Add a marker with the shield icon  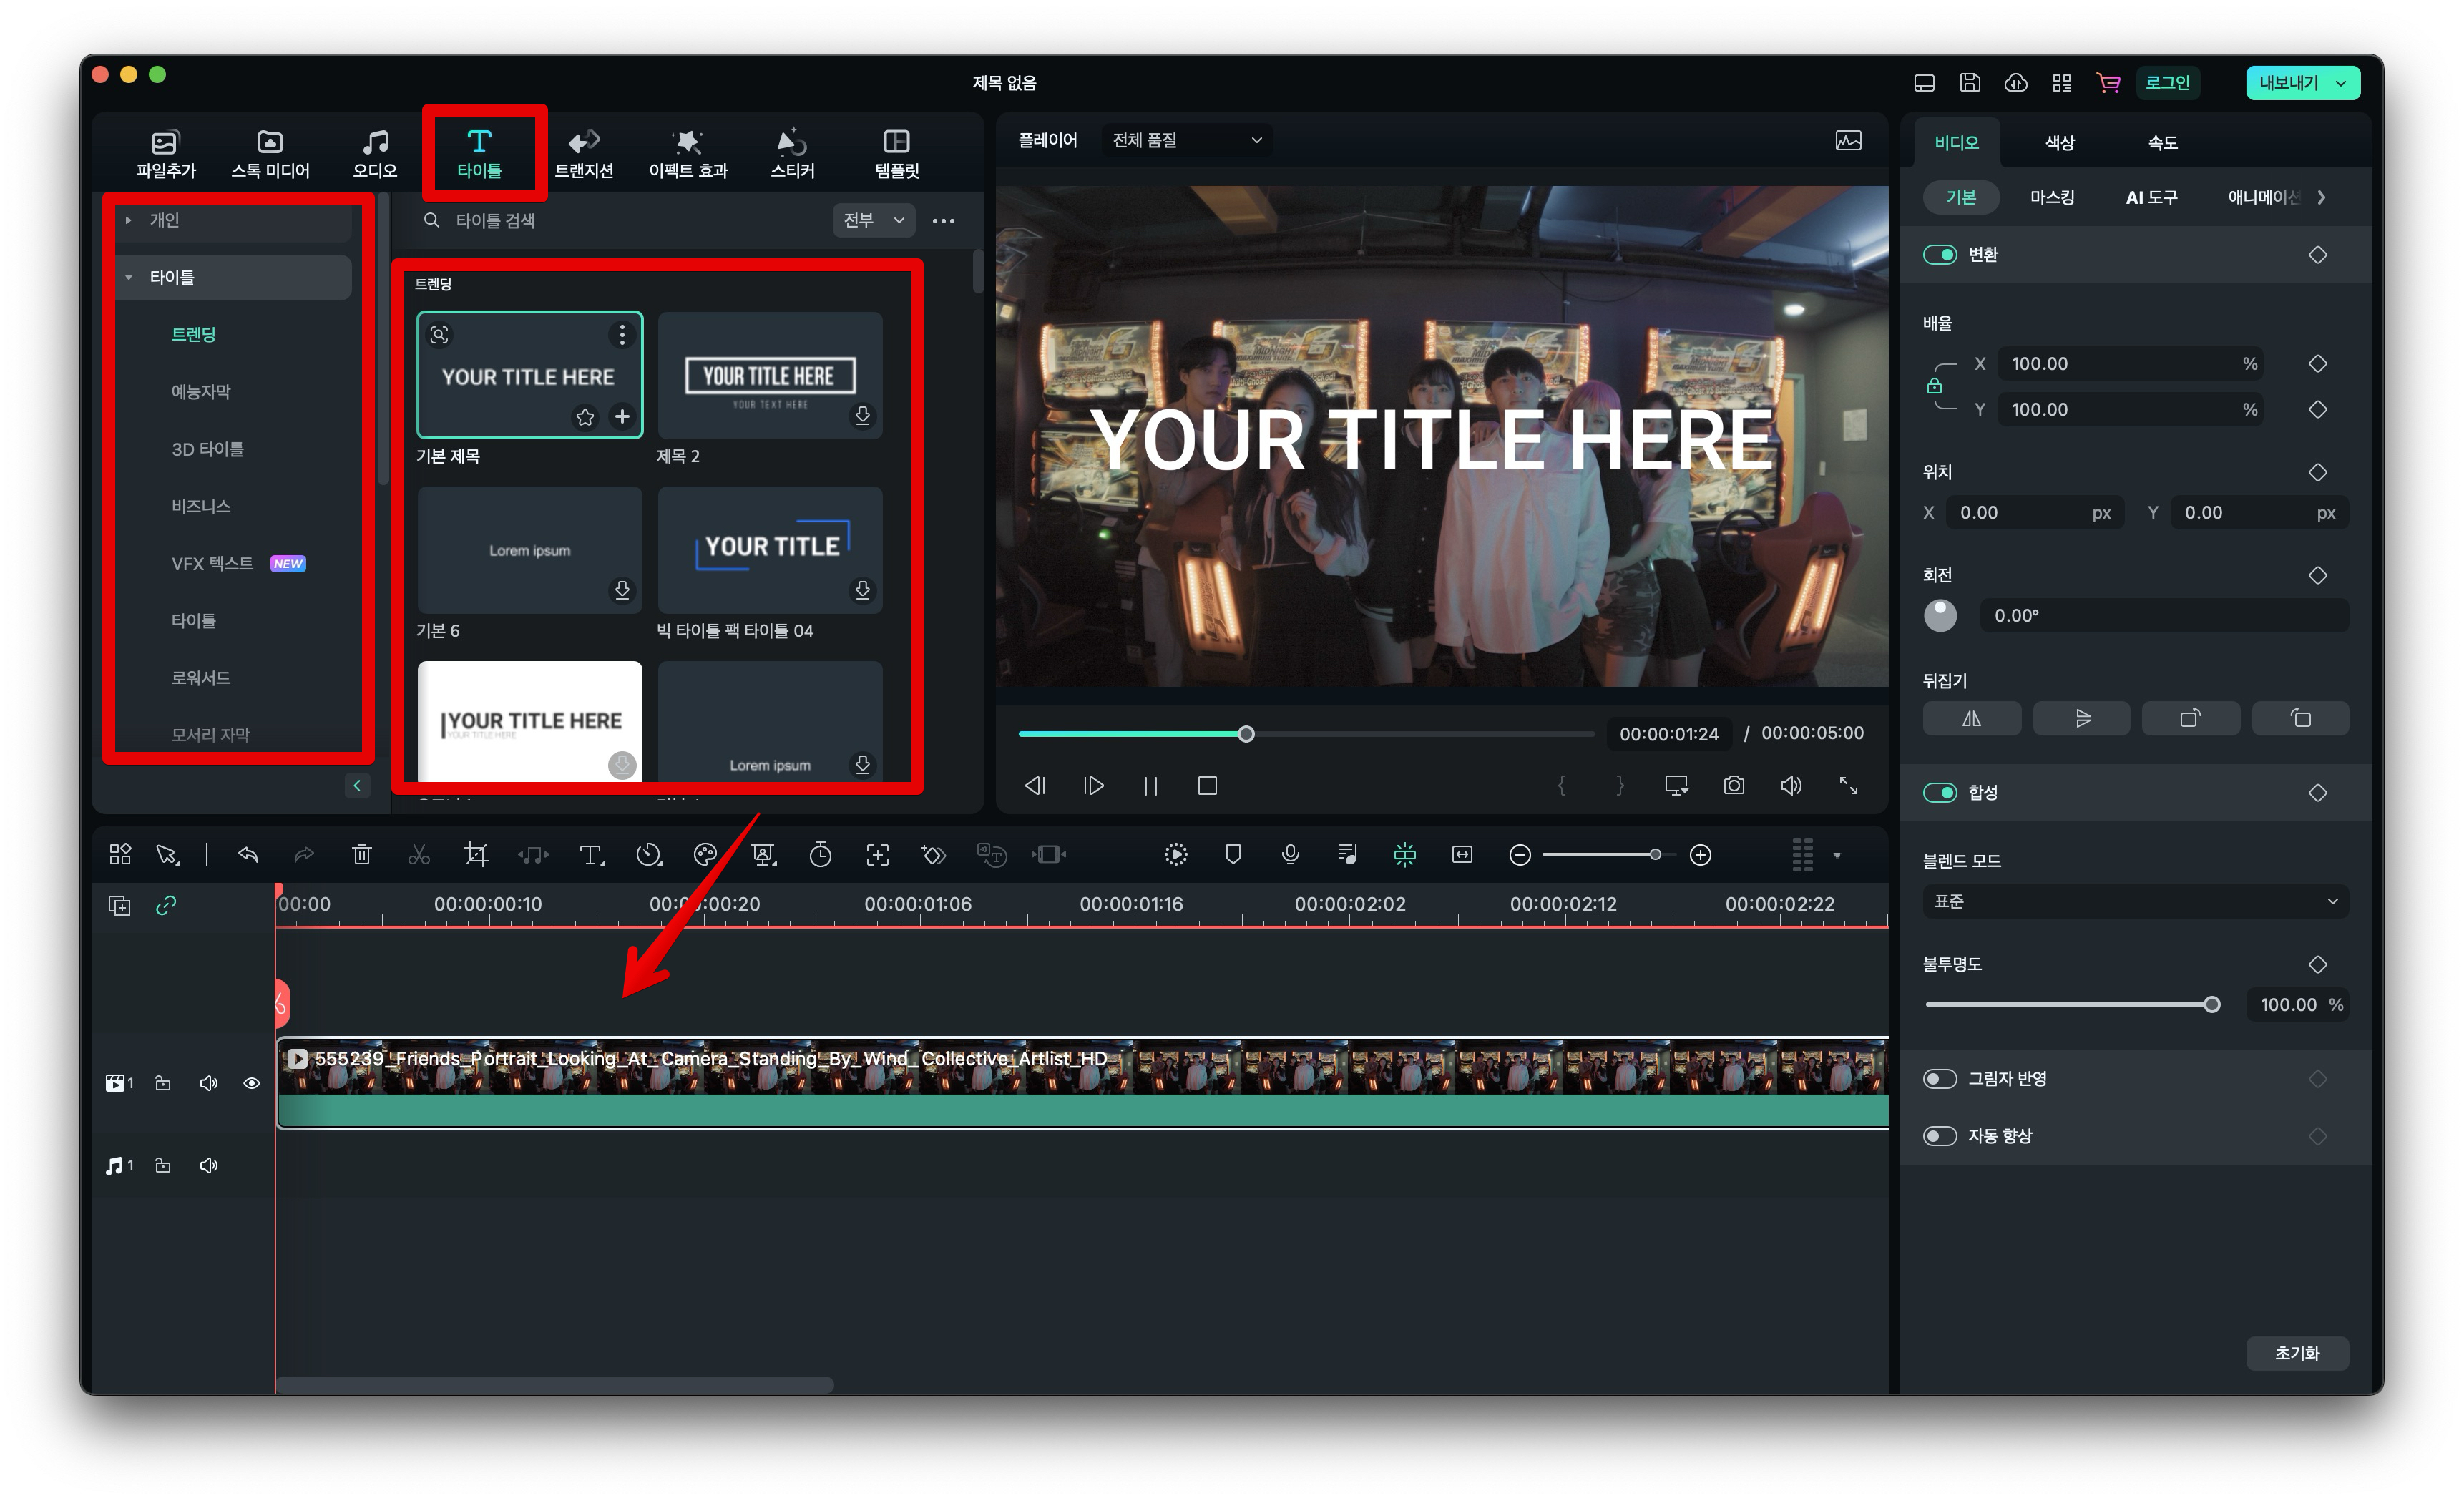(x=1233, y=854)
